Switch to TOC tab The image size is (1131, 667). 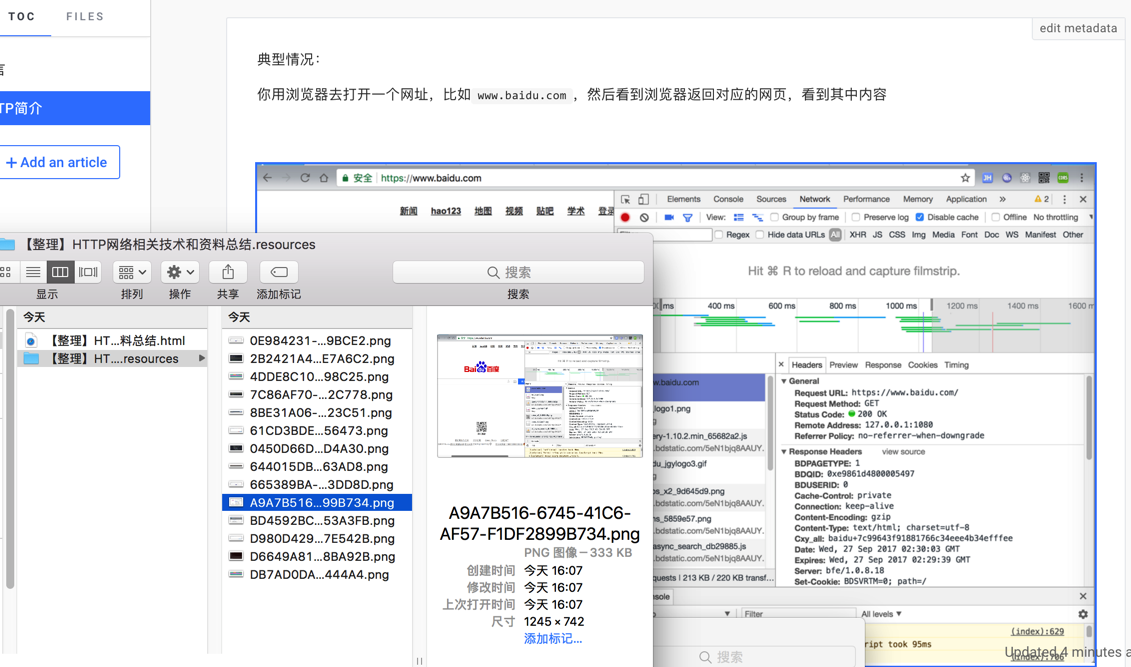[22, 17]
